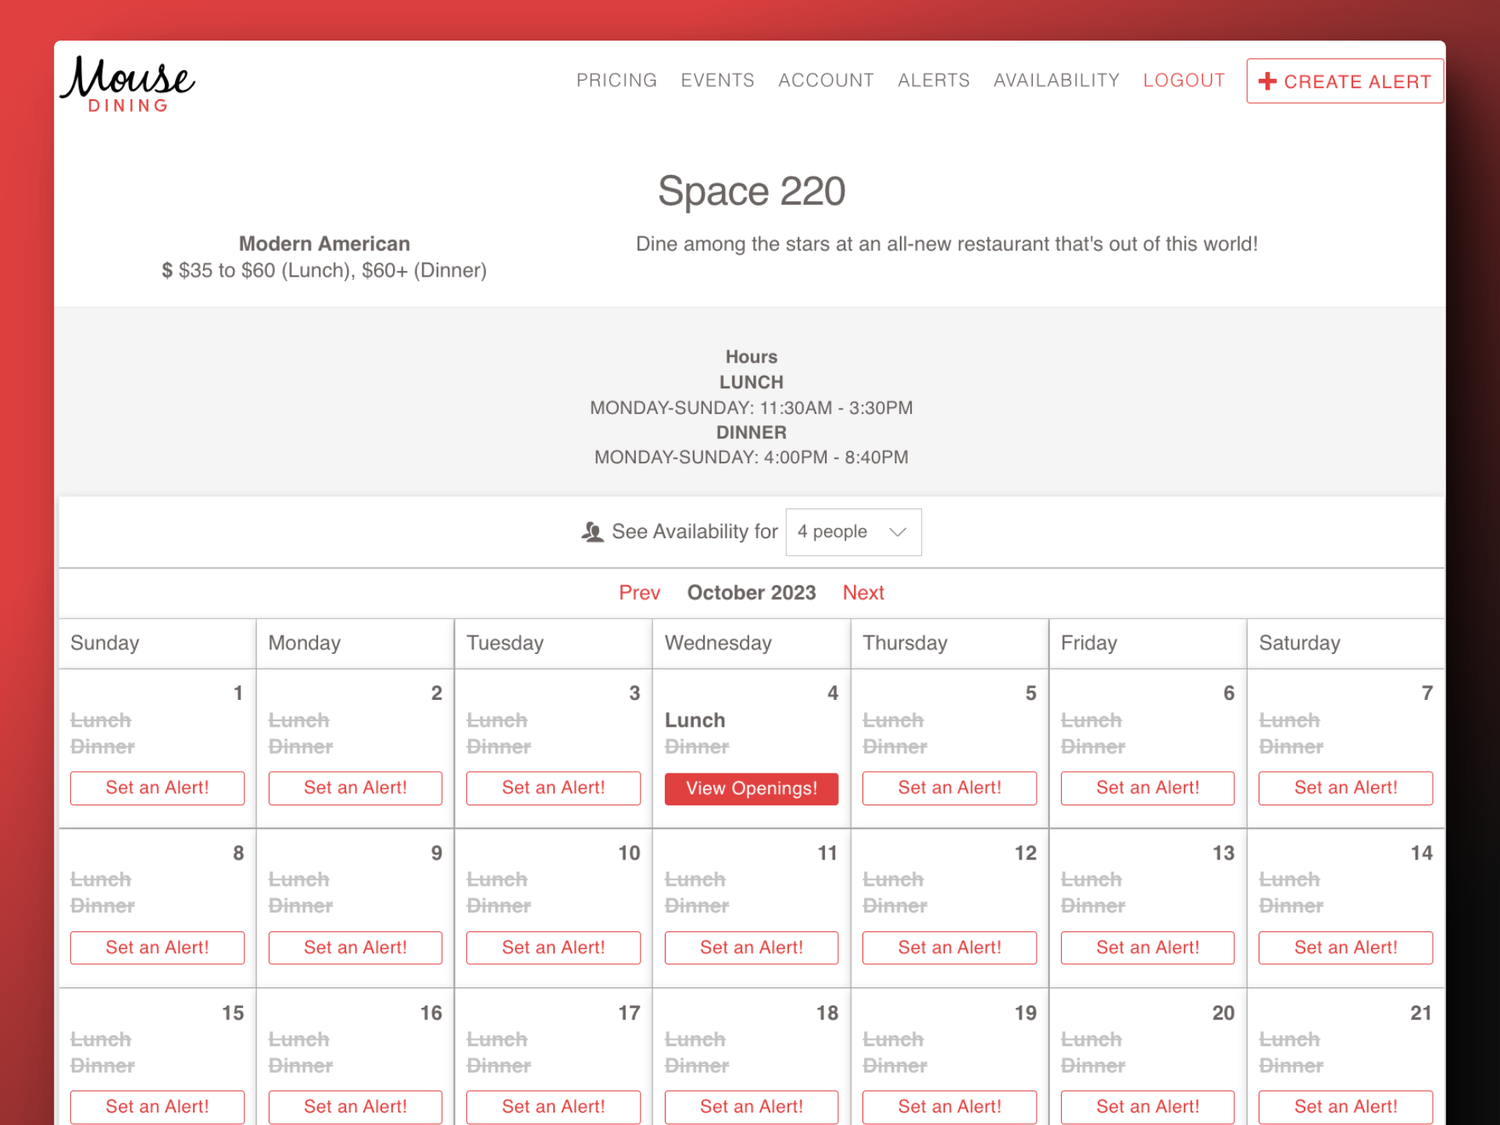The width and height of the screenshot is (1500, 1125).
Task: Set an alert for October 6
Action: pos(1147,788)
